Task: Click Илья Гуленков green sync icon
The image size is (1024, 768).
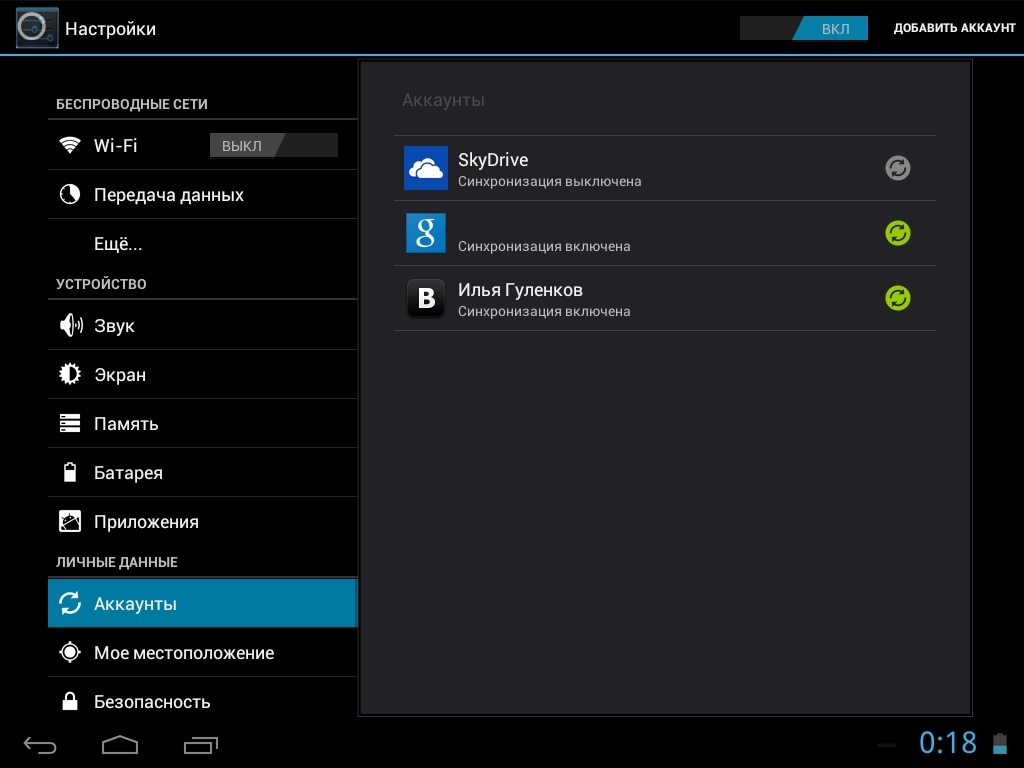Action: [897, 298]
